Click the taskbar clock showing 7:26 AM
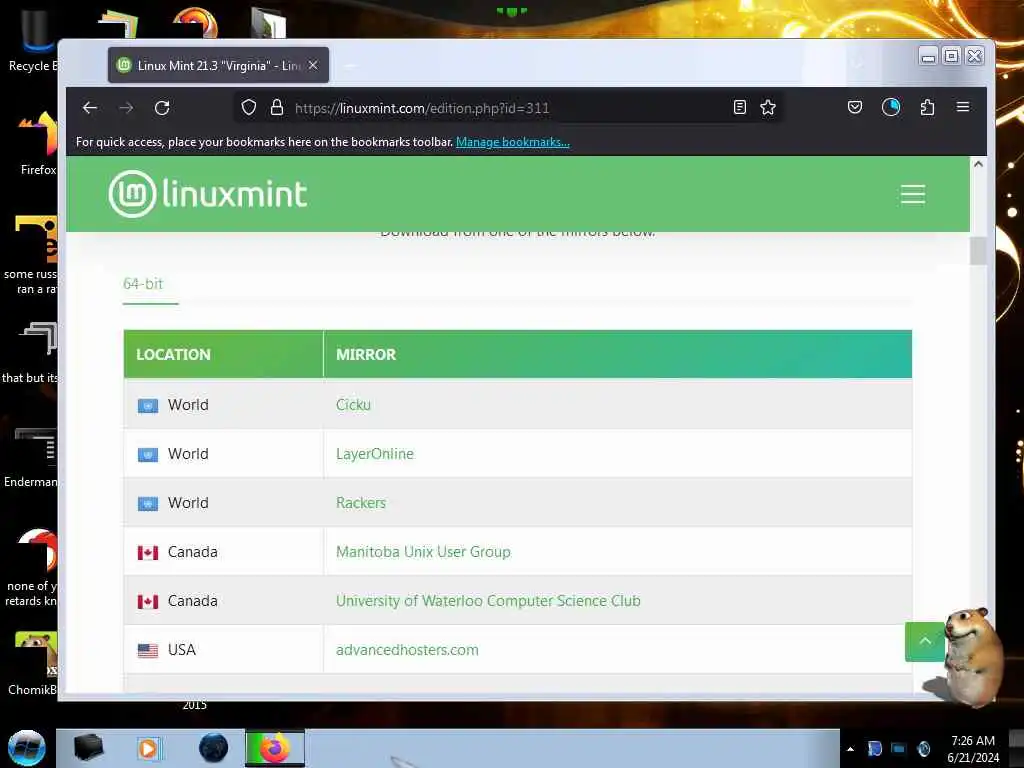The height and width of the screenshot is (768, 1024). point(973,749)
